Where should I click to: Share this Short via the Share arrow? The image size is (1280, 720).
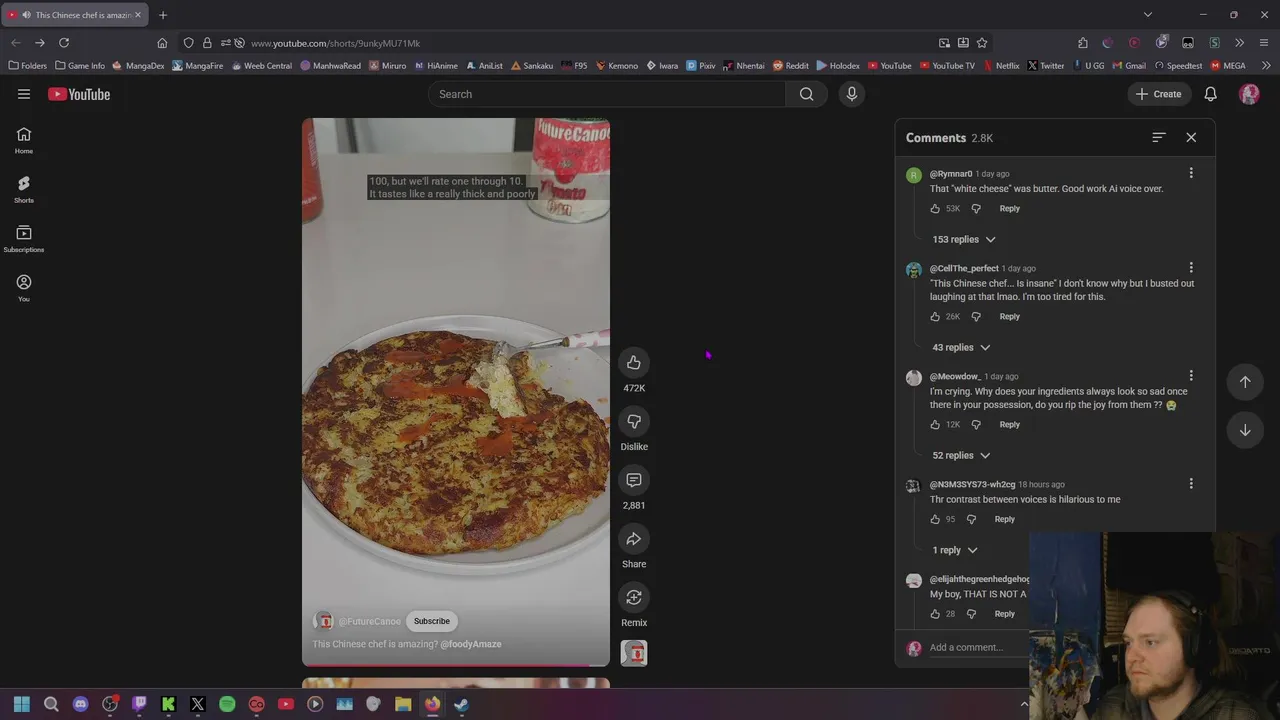(634, 539)
